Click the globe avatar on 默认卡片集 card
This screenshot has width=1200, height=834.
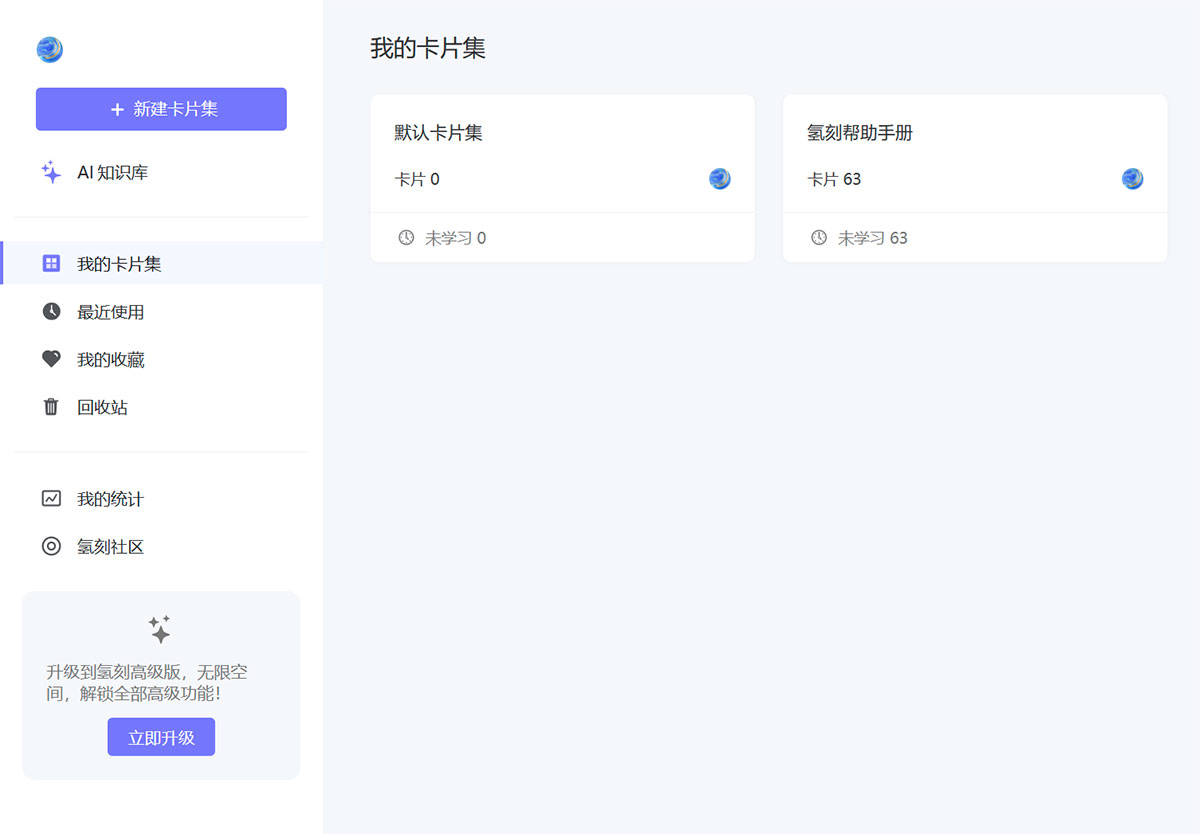(719, 179)
